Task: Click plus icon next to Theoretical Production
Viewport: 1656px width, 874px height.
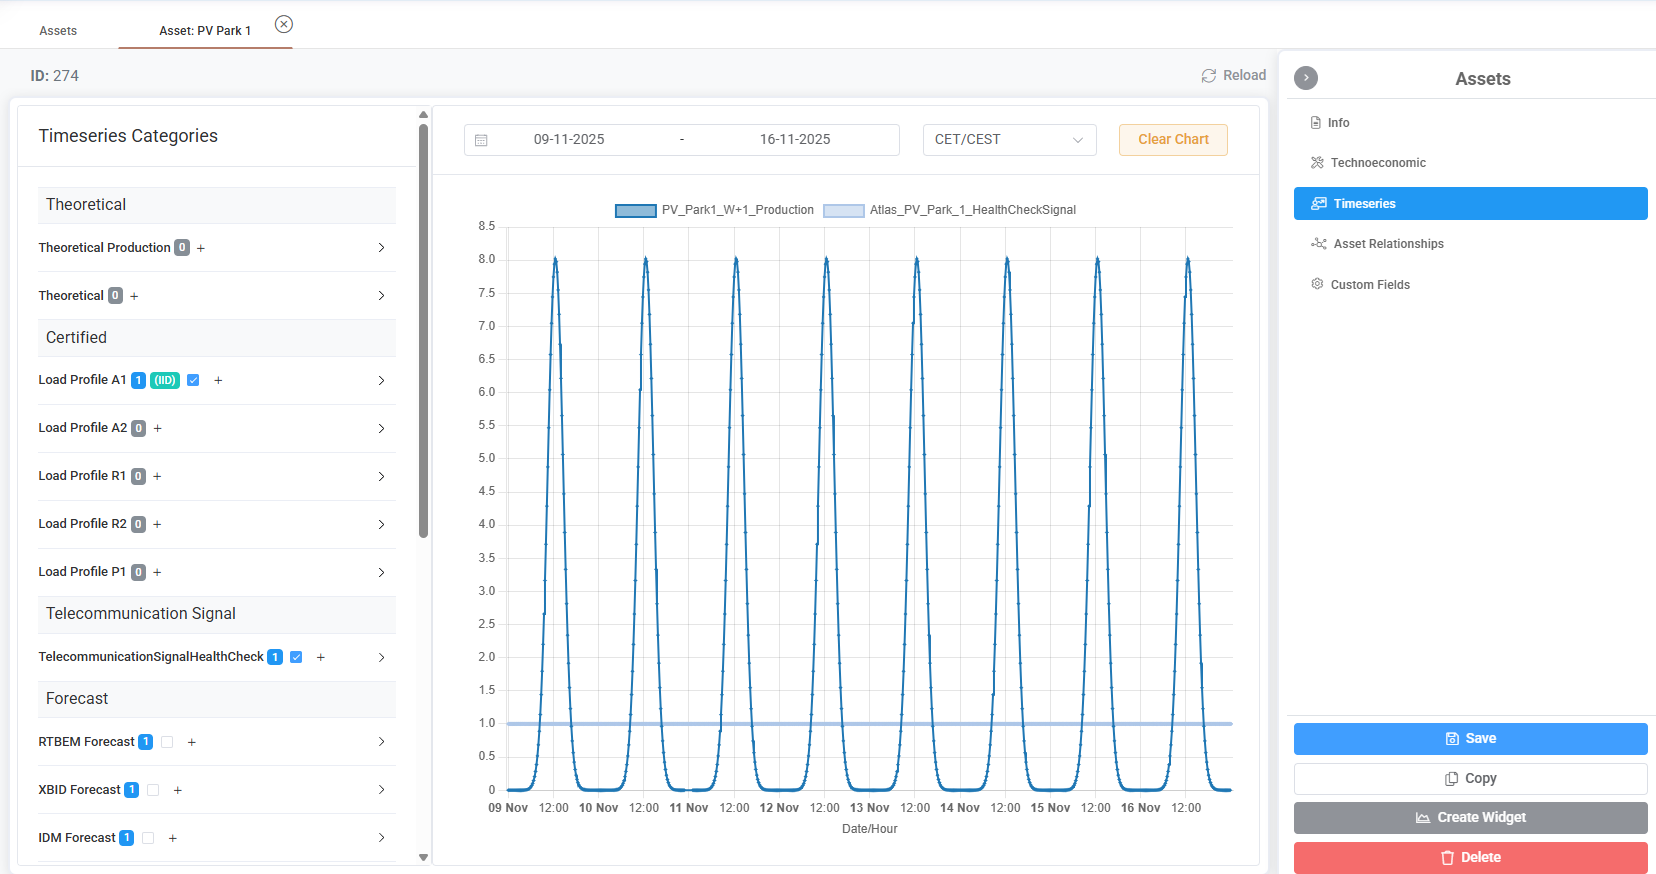Action: 201,248
